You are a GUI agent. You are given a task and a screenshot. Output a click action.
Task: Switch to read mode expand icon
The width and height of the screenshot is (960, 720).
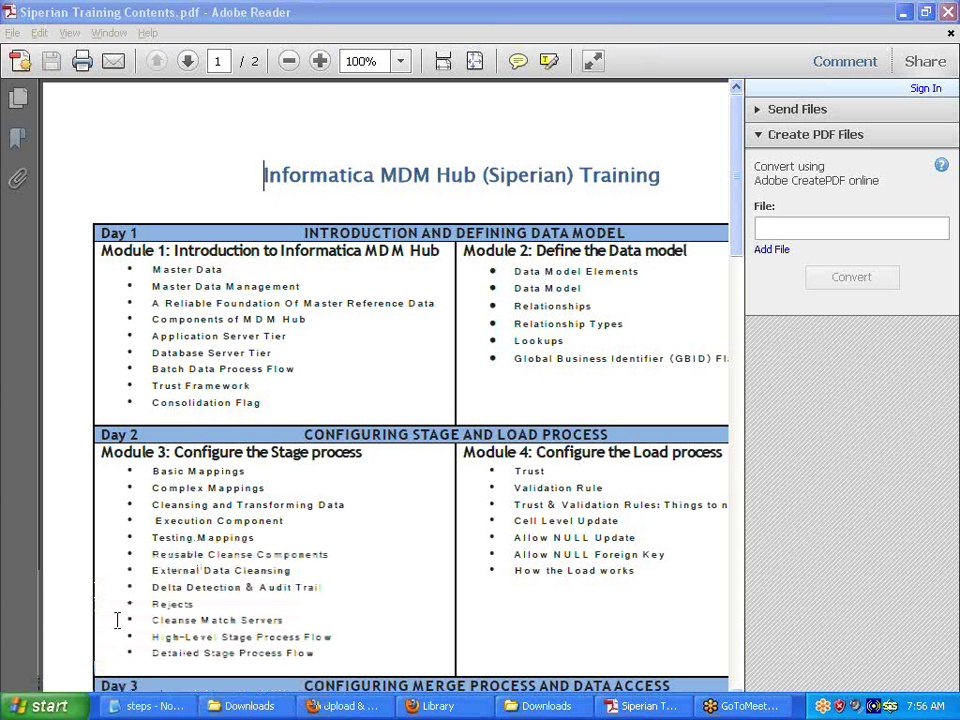(593, 61)
